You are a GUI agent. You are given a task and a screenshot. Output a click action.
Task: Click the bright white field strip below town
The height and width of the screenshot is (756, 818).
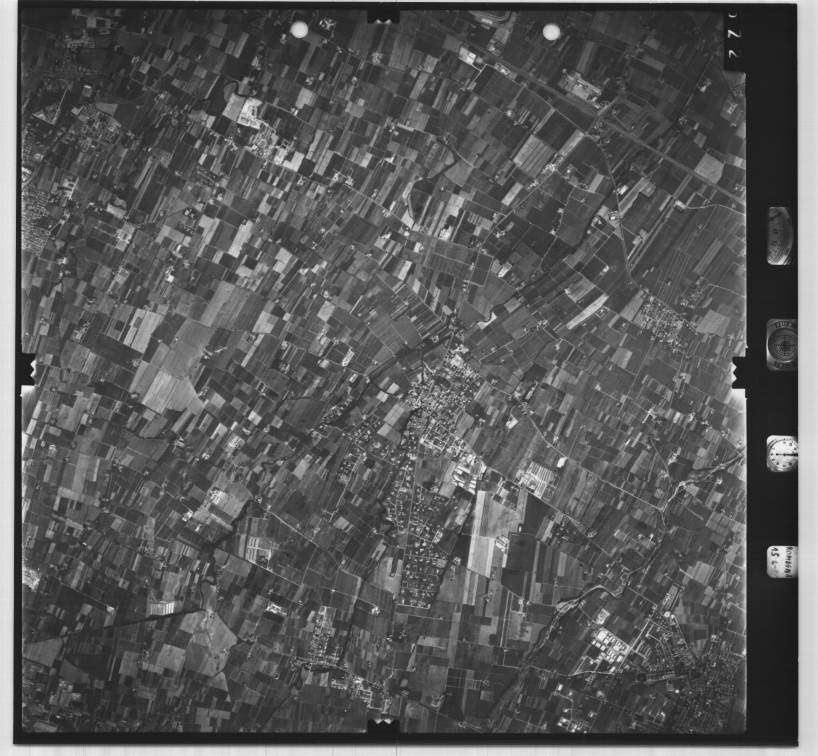point(484,533)
